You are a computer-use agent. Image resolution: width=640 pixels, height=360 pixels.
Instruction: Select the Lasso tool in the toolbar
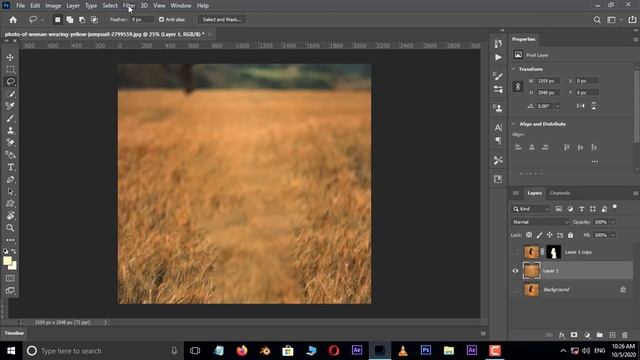10,82
